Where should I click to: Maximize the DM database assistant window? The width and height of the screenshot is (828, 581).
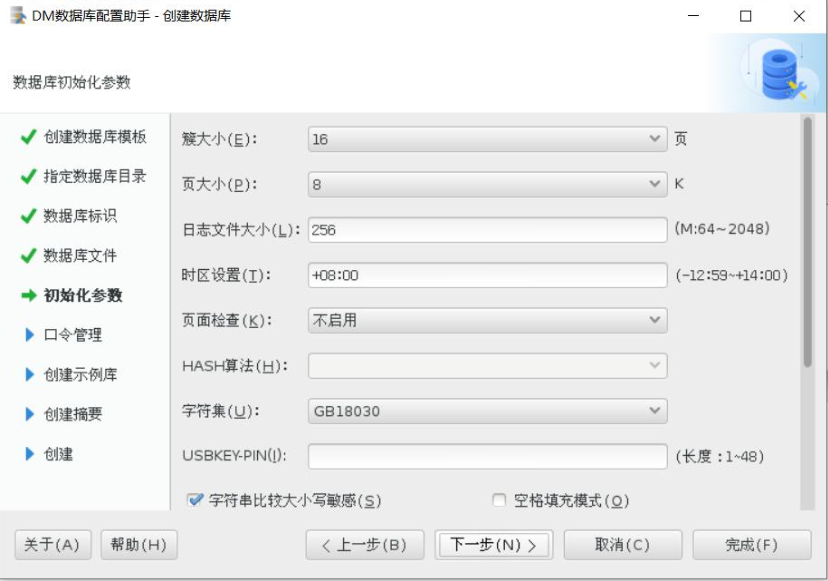click(746, 16)
